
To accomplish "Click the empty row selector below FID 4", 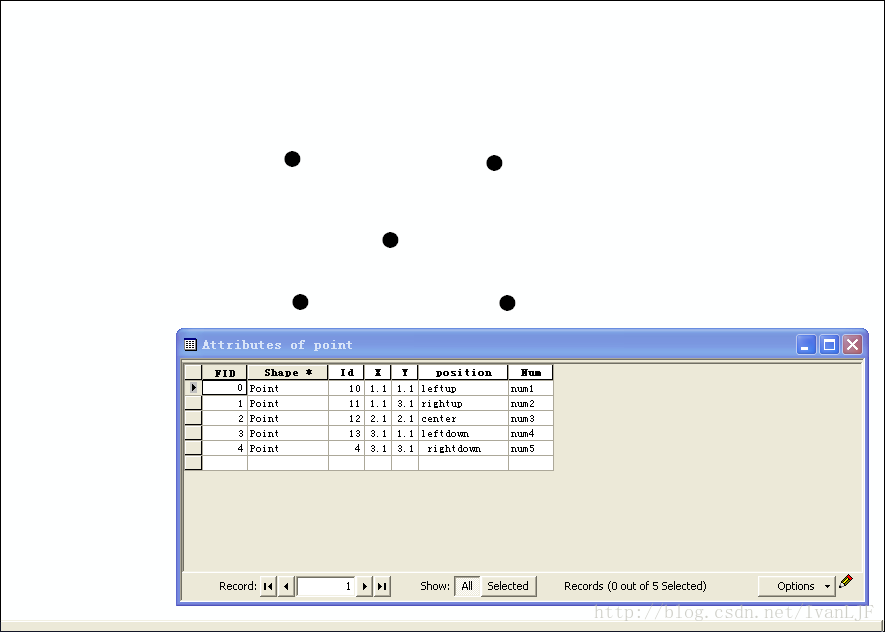I will 193,463.
